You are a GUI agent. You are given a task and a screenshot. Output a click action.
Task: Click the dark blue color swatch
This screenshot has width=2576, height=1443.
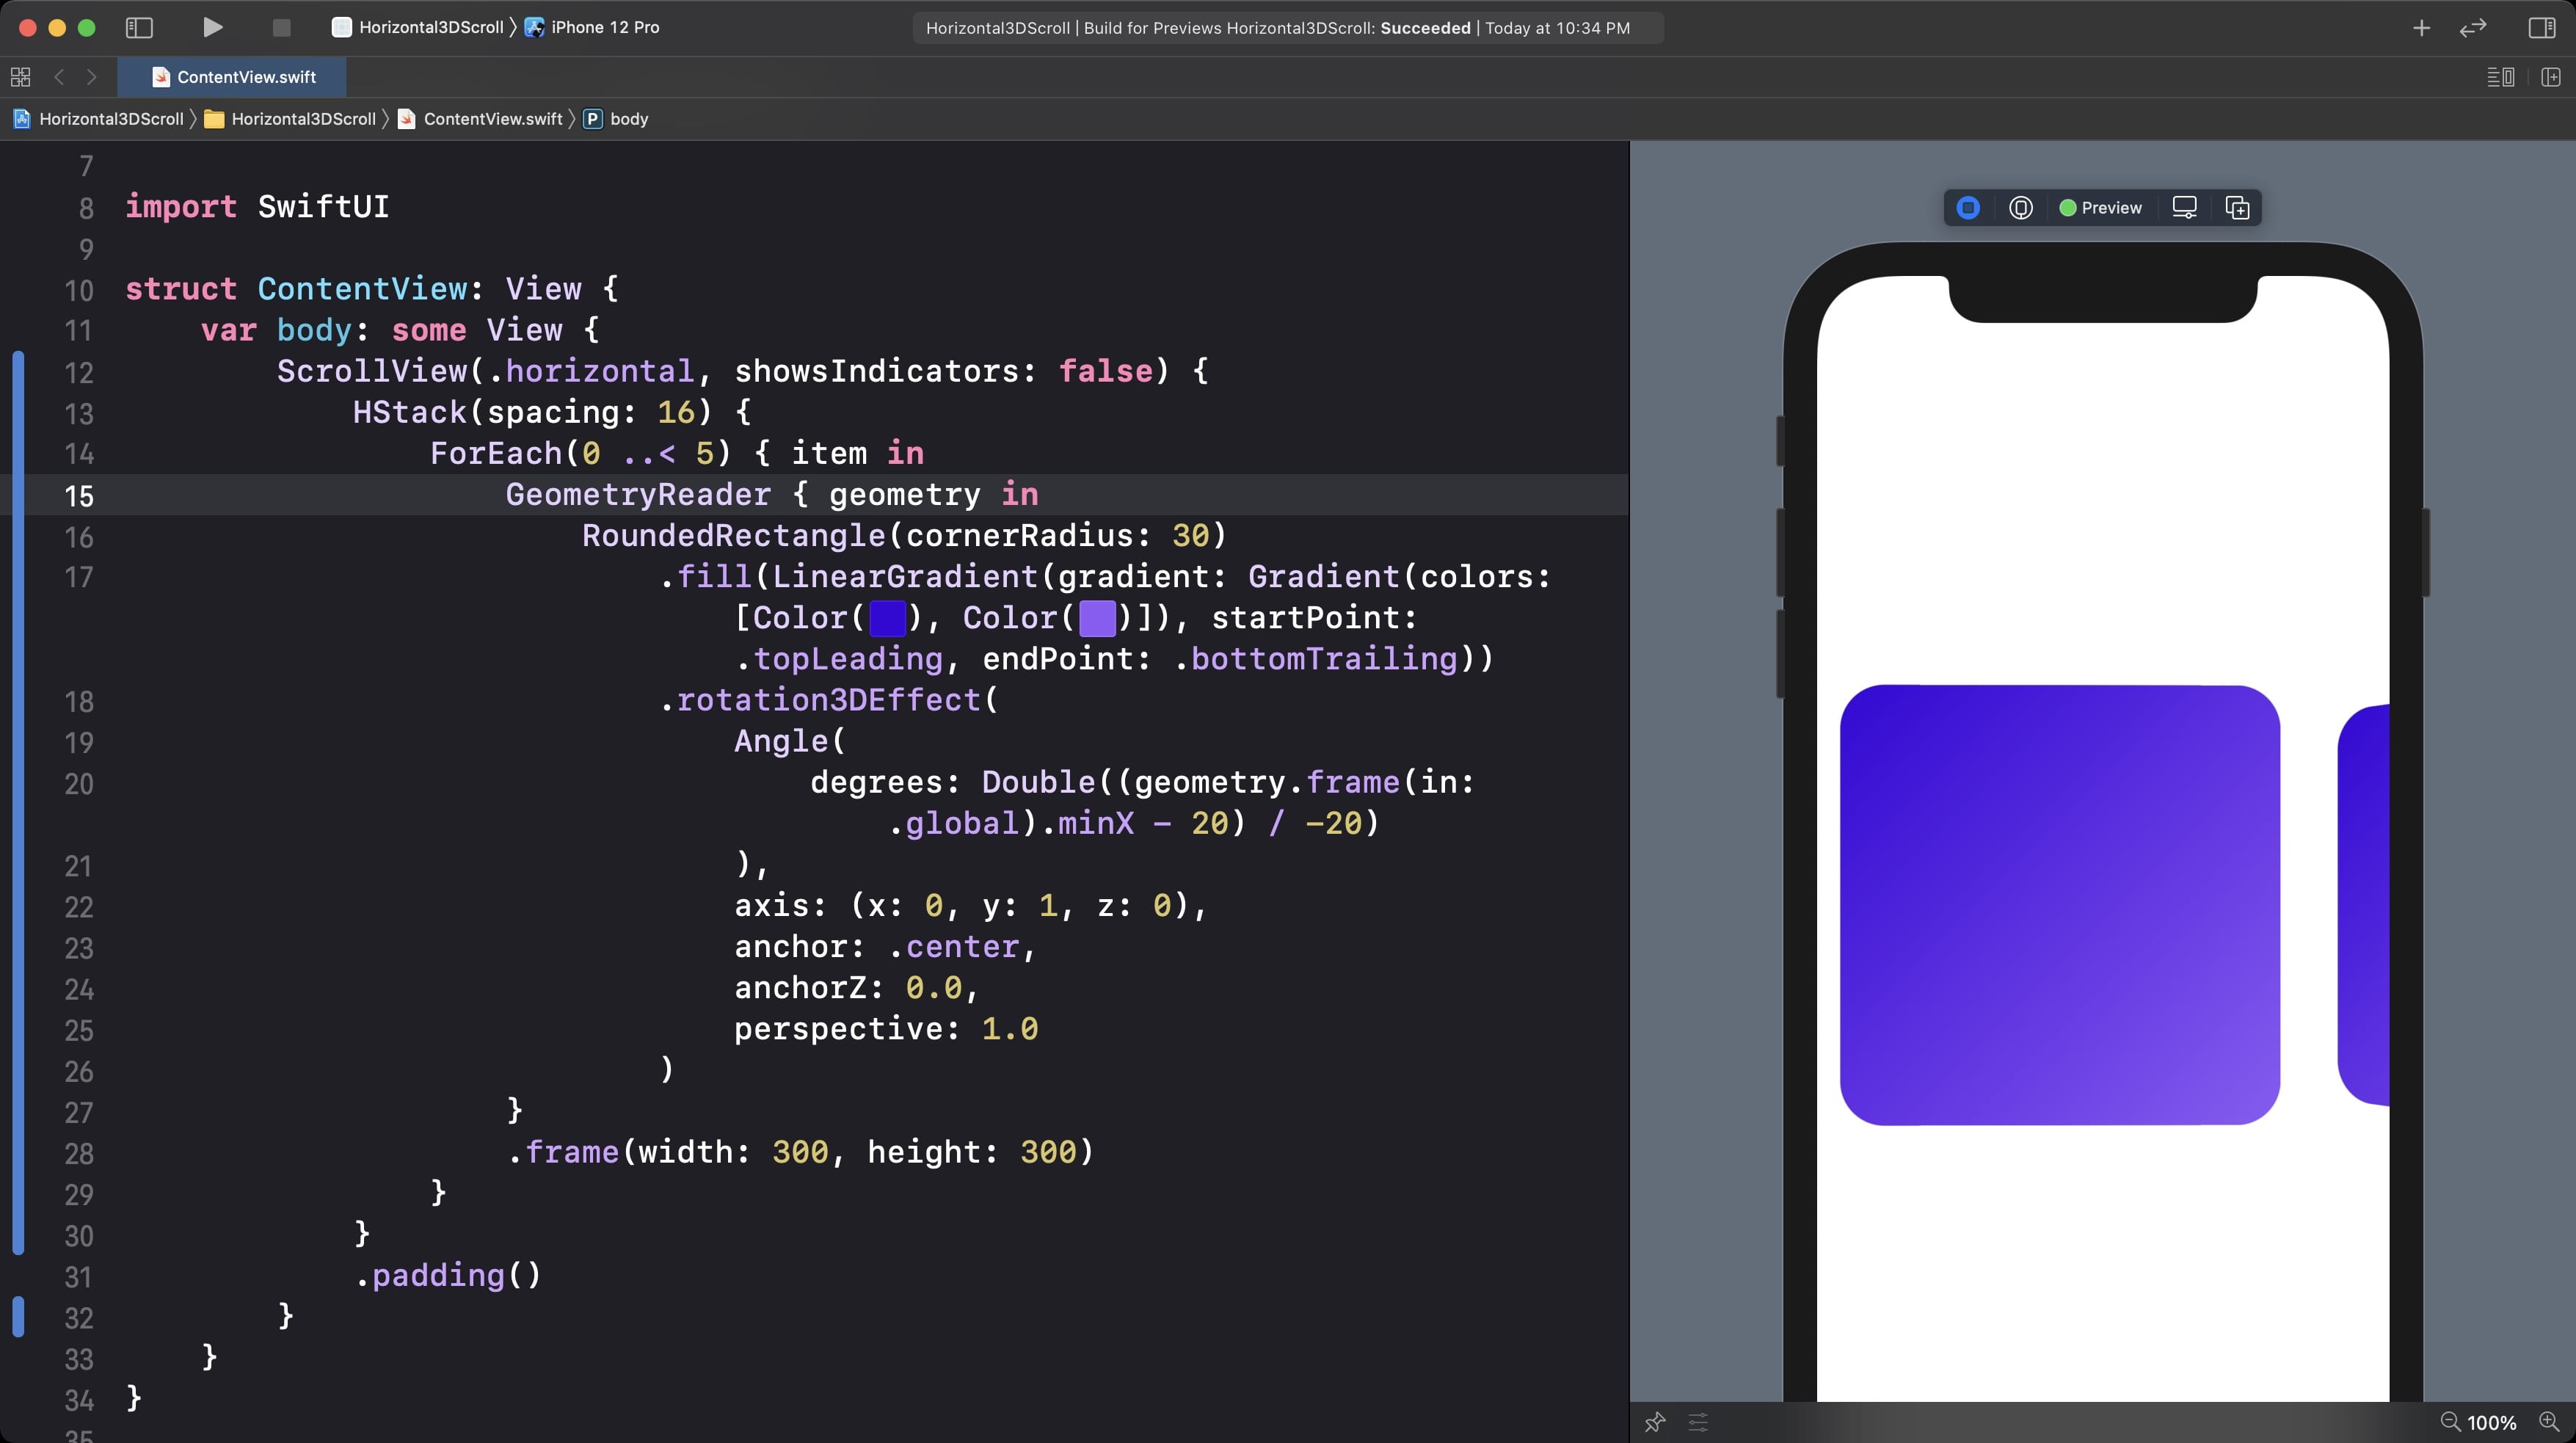pos(887,618)
